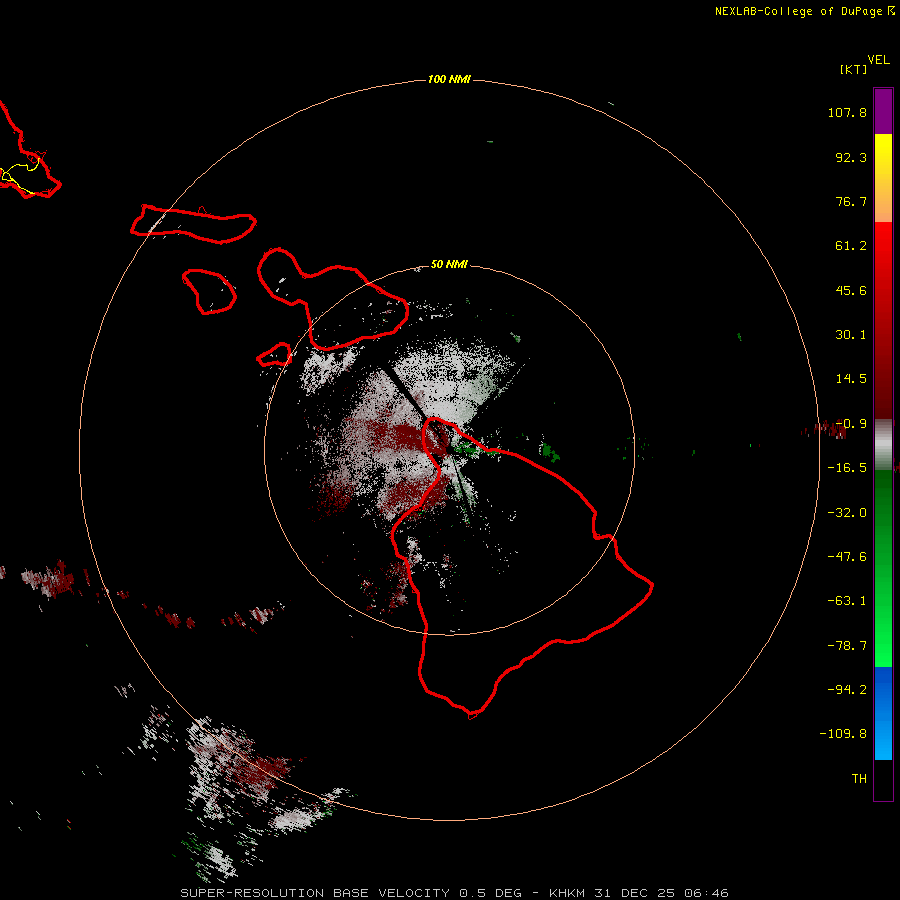Image resolution: width=900 pixels, height=900 pixels.
Task: Click the TH legend label
Action: click(859, 779)
